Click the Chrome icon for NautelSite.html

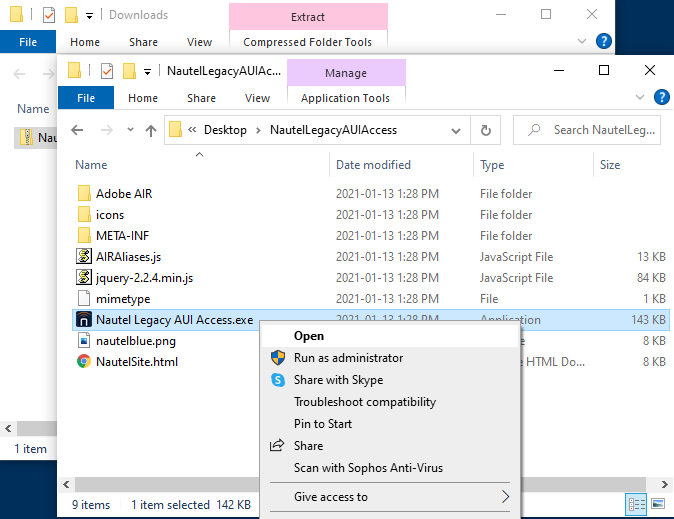point(84,362)
